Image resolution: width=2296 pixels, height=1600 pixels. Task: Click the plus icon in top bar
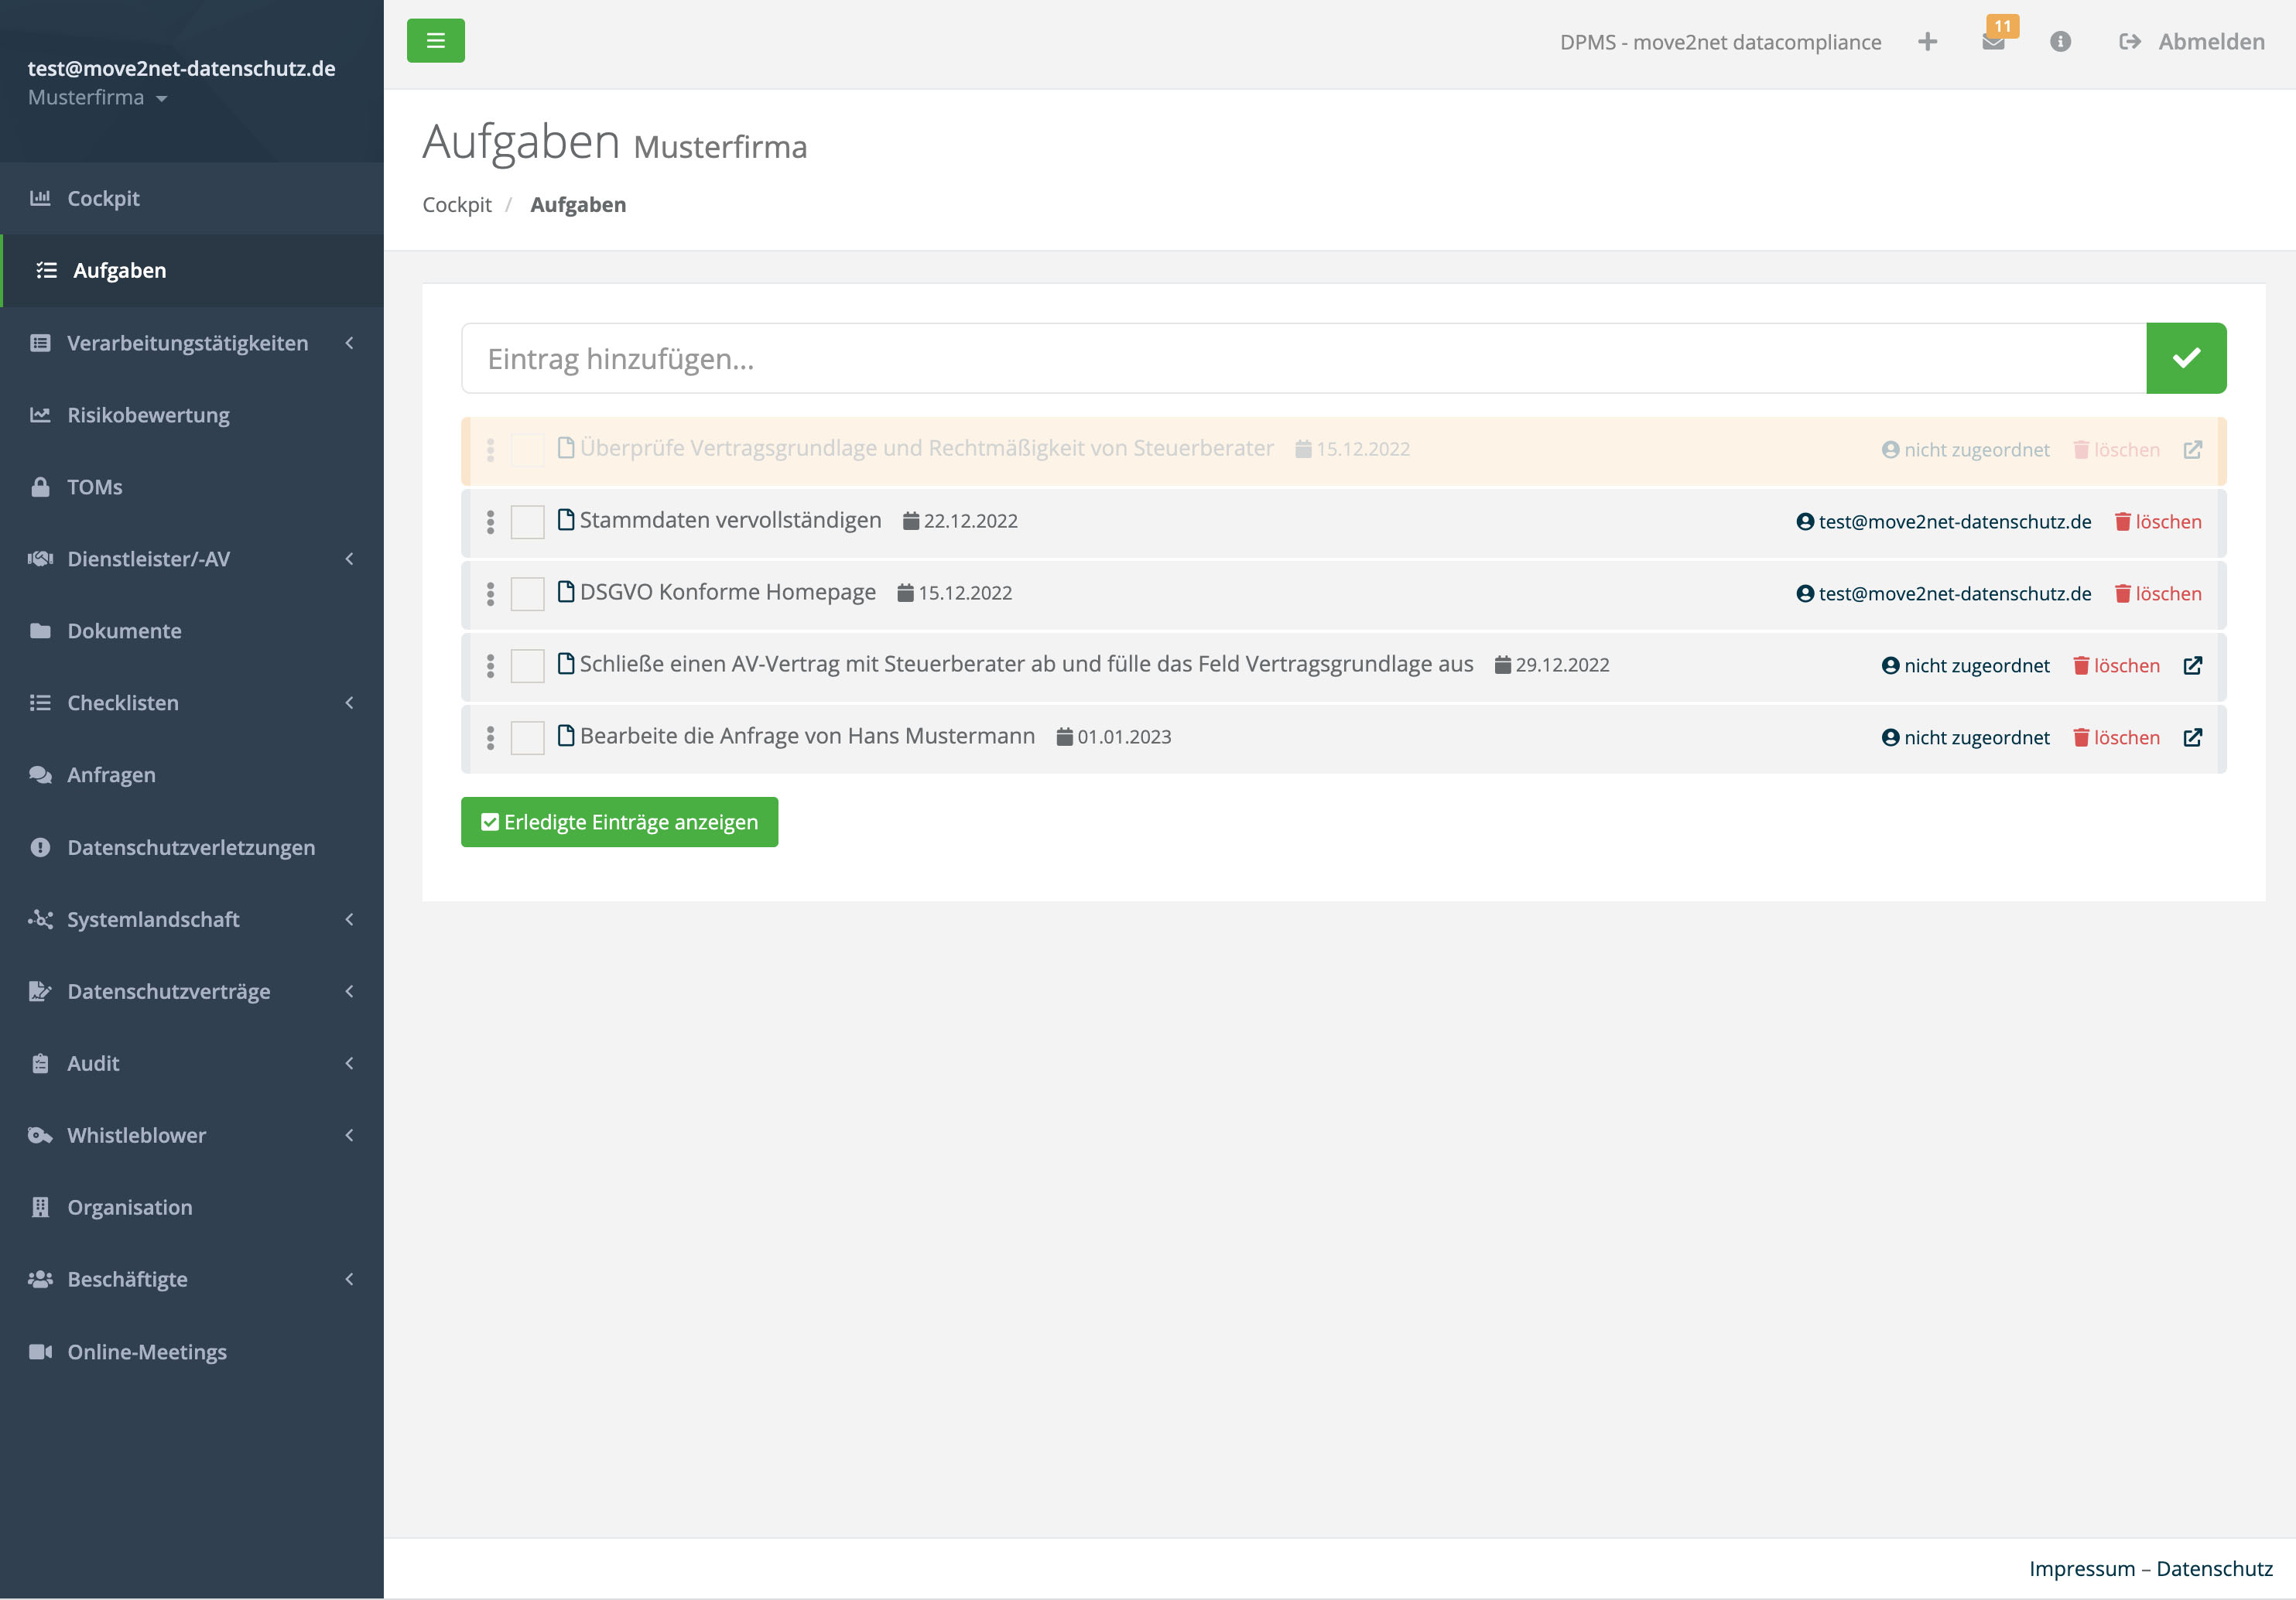(x=1927, y=41)
